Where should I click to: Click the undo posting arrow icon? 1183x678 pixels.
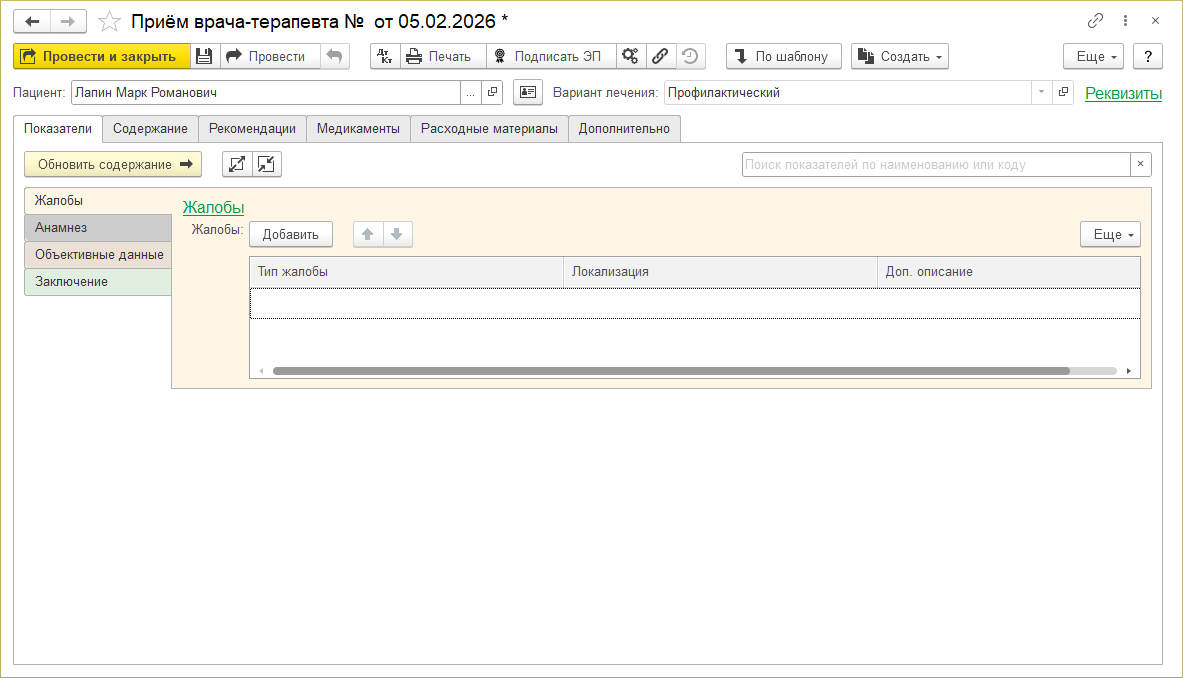point(334,57)
